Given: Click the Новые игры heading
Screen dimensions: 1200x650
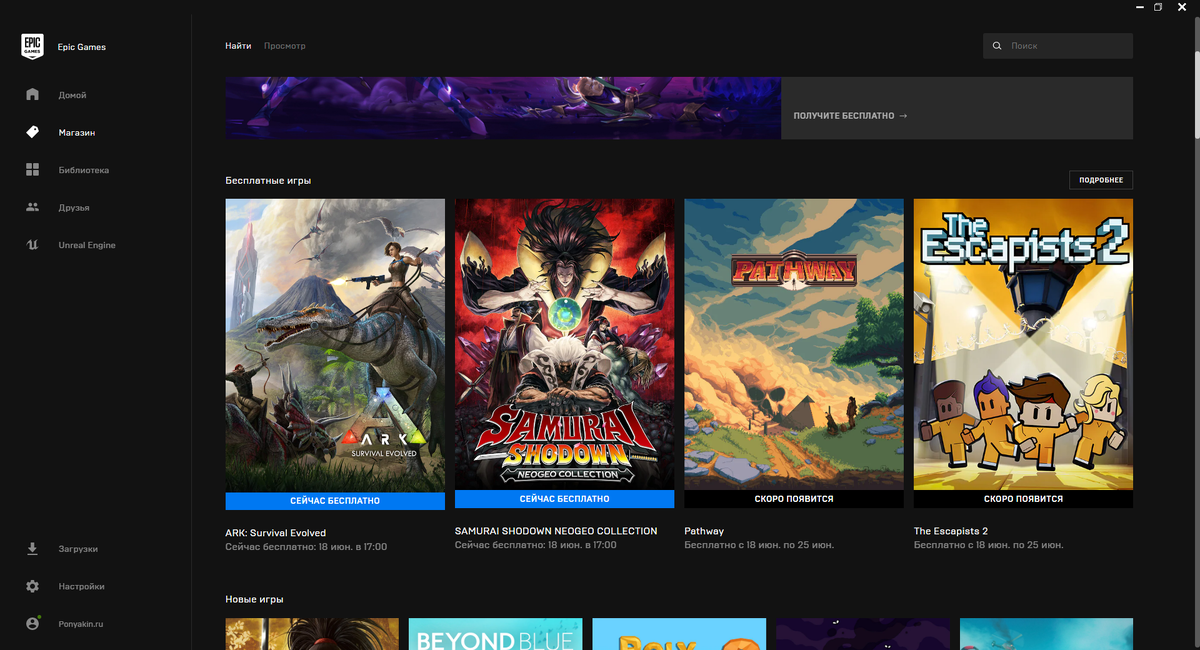Looking at the screenshot, I should [254, 599].
